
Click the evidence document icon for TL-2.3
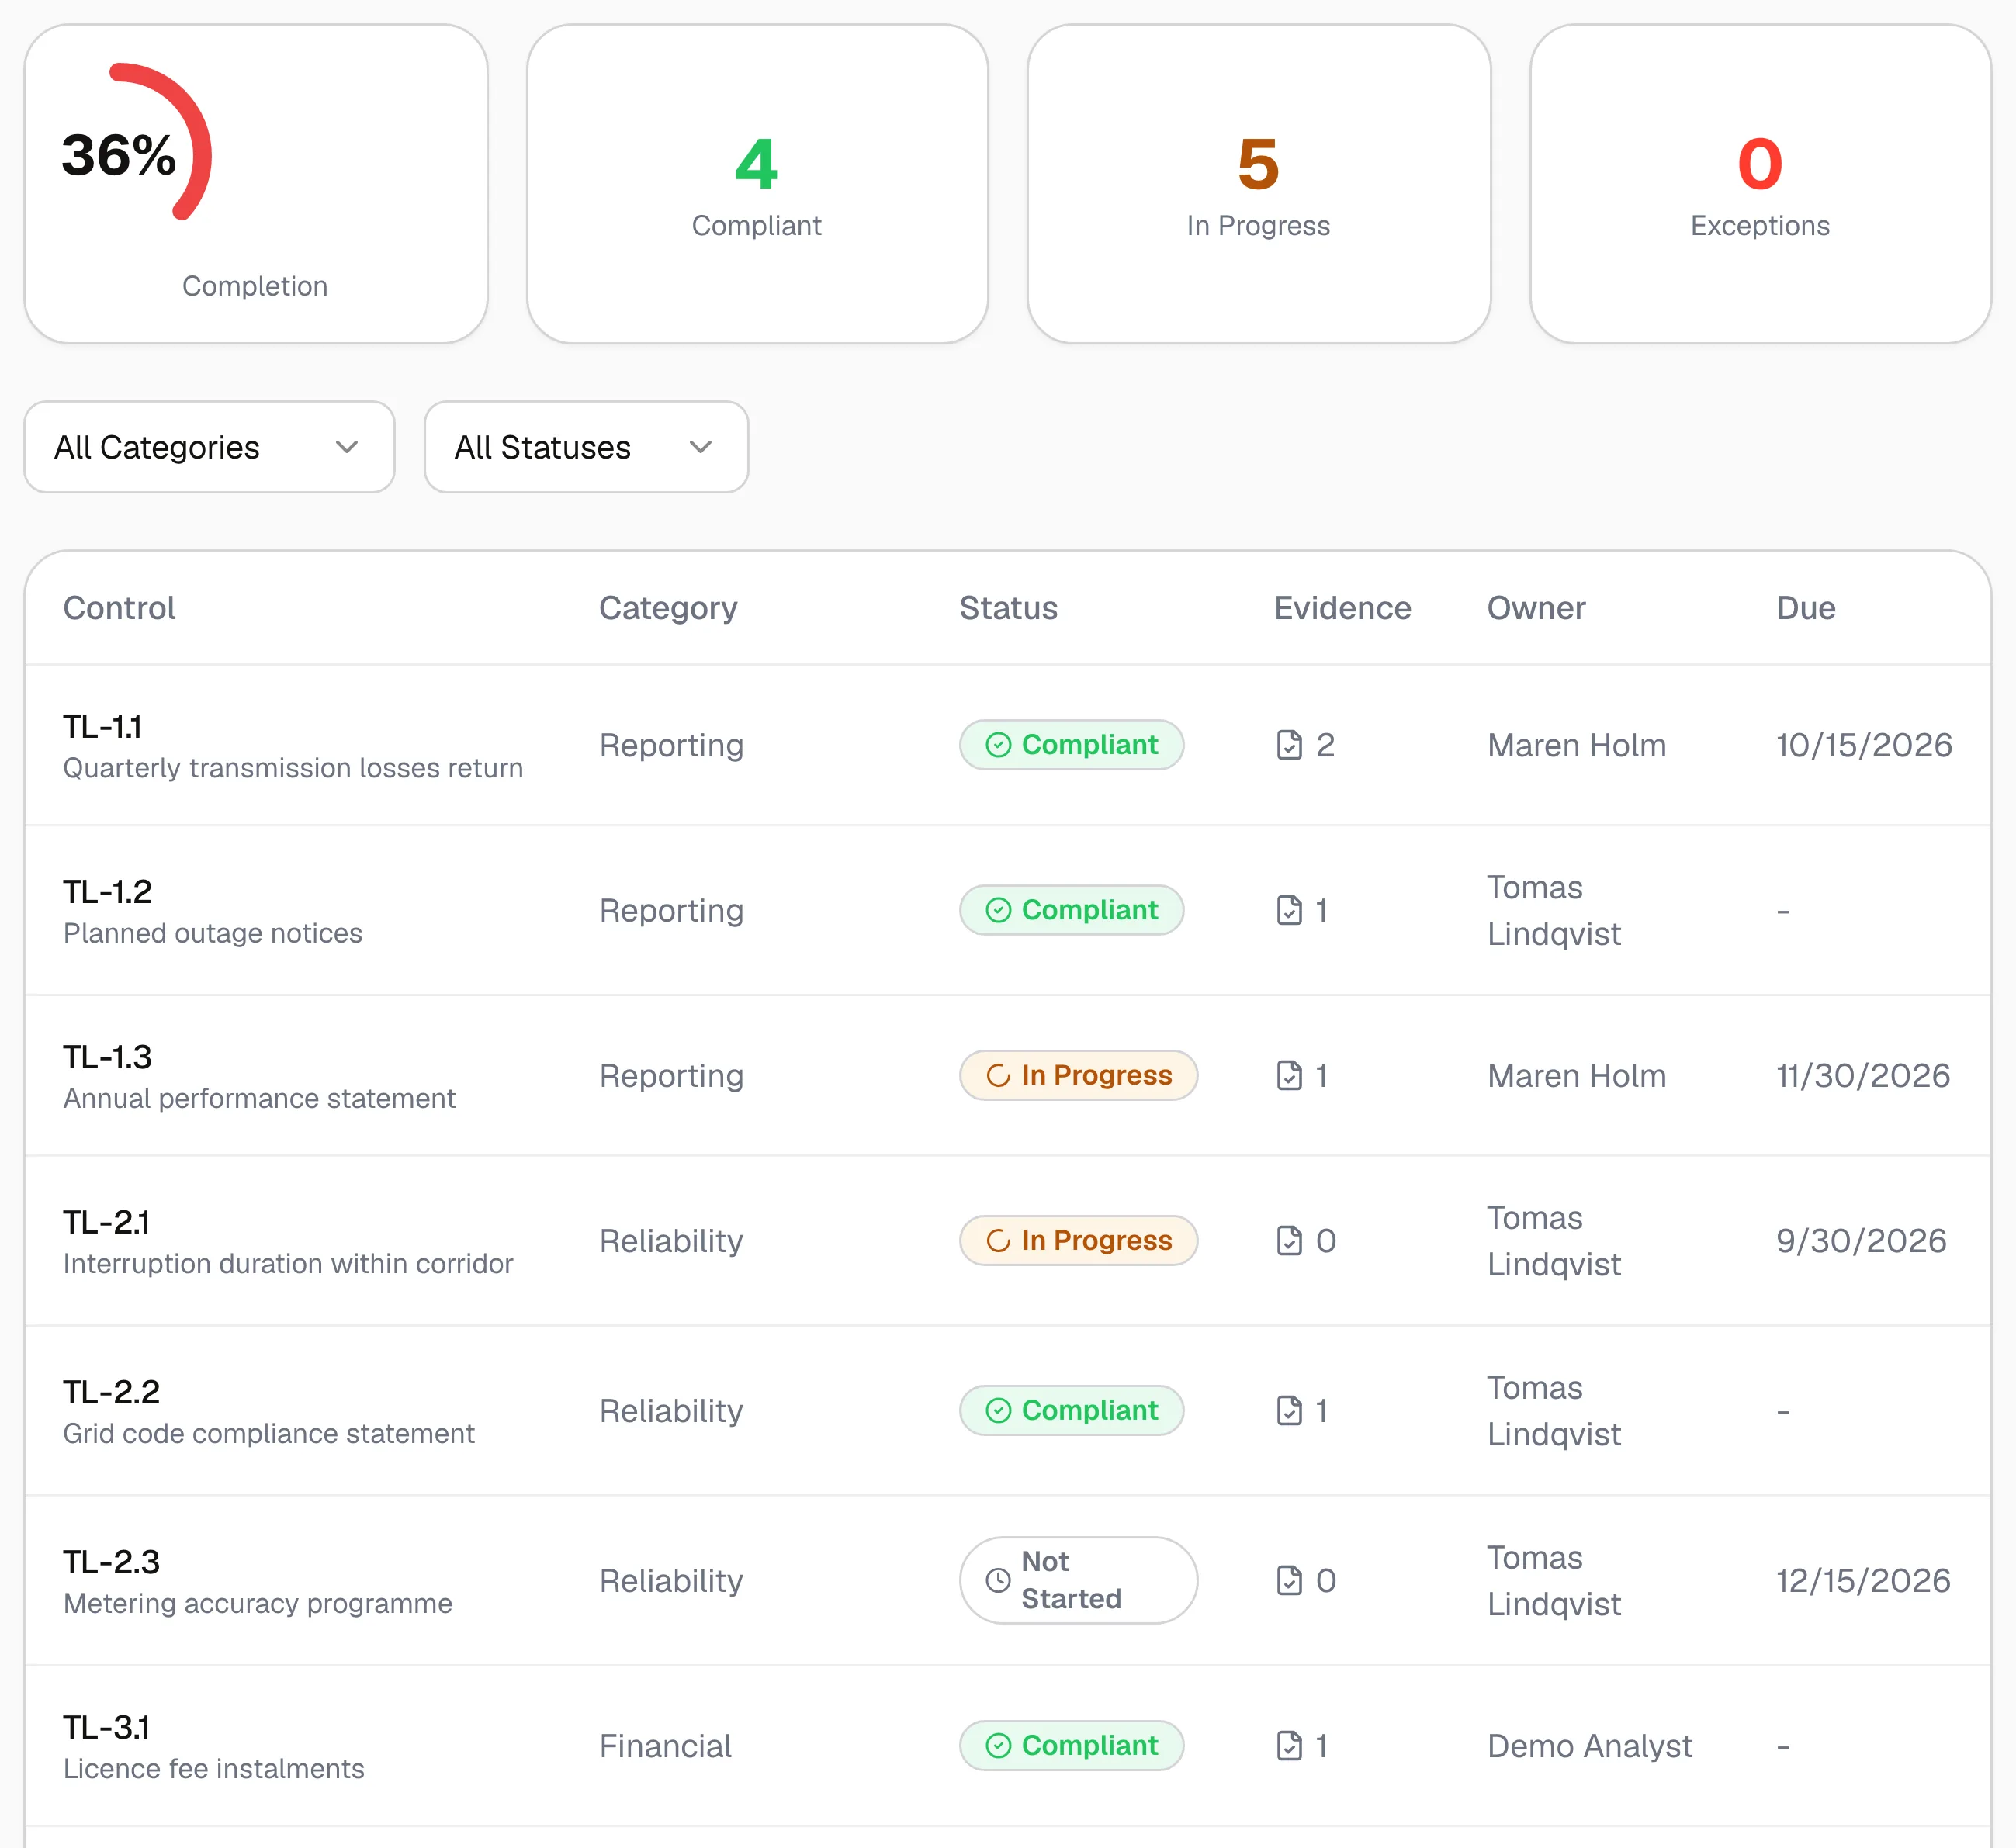1289,1580
